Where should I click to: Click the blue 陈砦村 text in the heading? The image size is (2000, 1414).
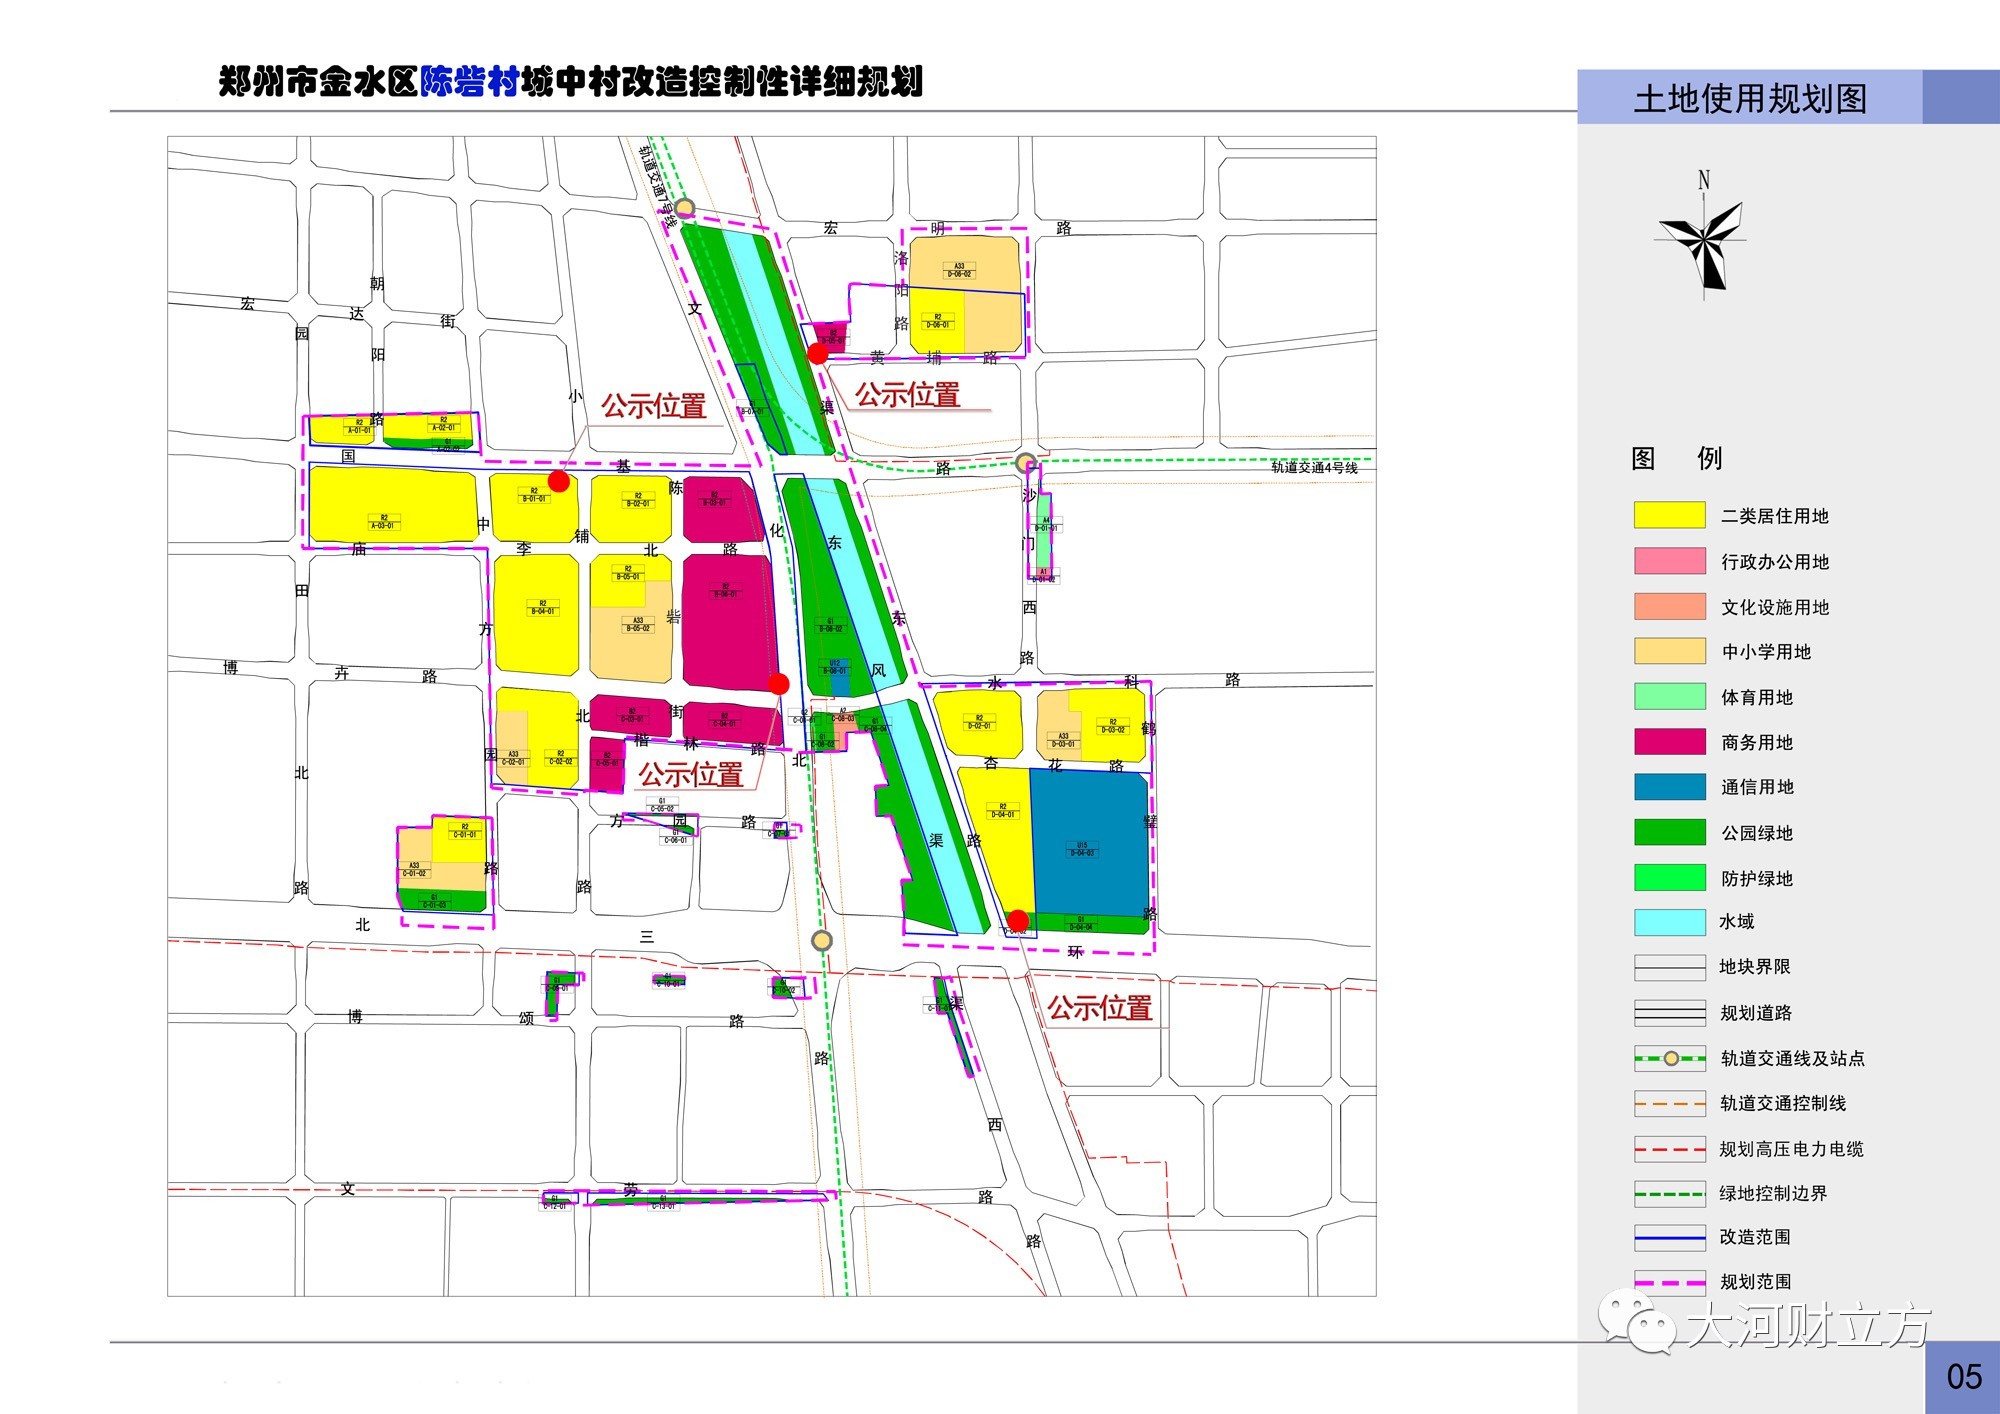coord(469,81)
